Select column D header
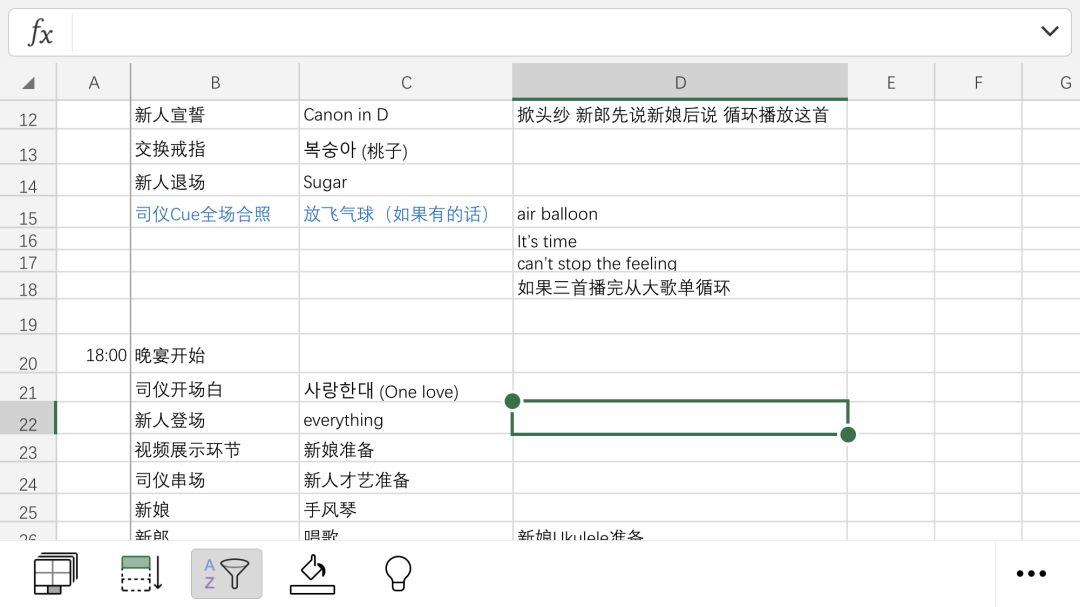The width and height of the screenshot is (1080, 607). coord(680,83)
